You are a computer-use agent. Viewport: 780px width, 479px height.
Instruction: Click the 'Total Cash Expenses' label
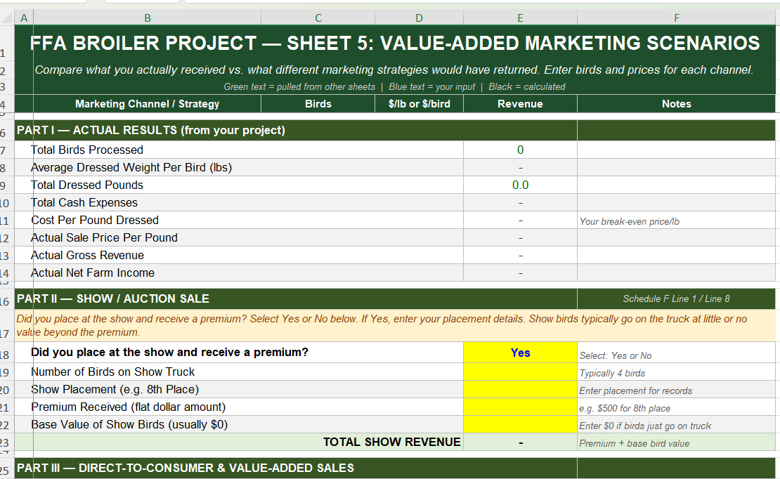tap(84, 202)
